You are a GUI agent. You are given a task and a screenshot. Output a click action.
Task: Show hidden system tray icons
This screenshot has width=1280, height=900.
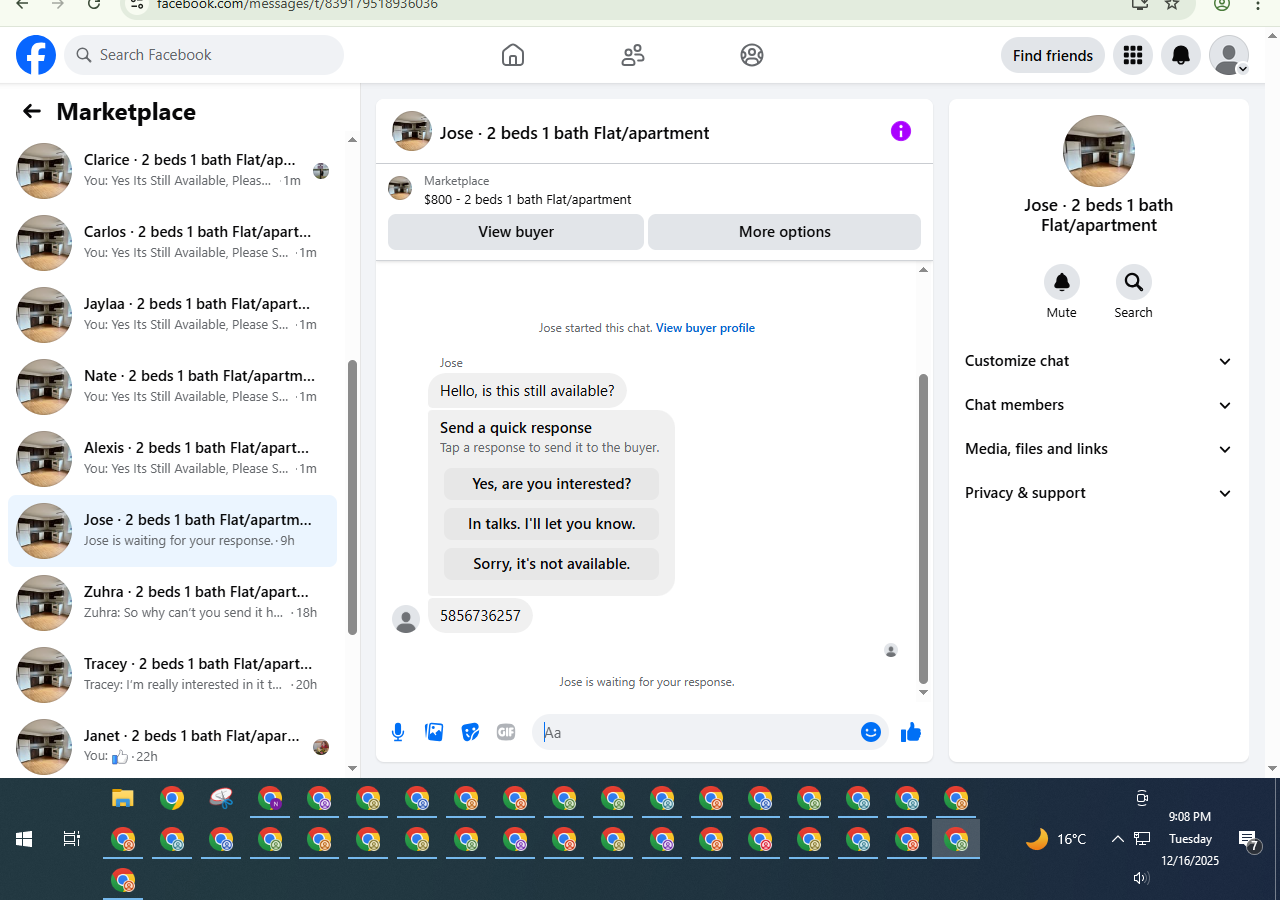(1118, 839)
